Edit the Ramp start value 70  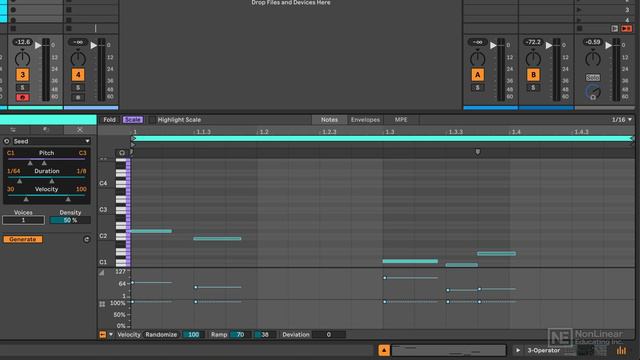click(x=239, y=335)
